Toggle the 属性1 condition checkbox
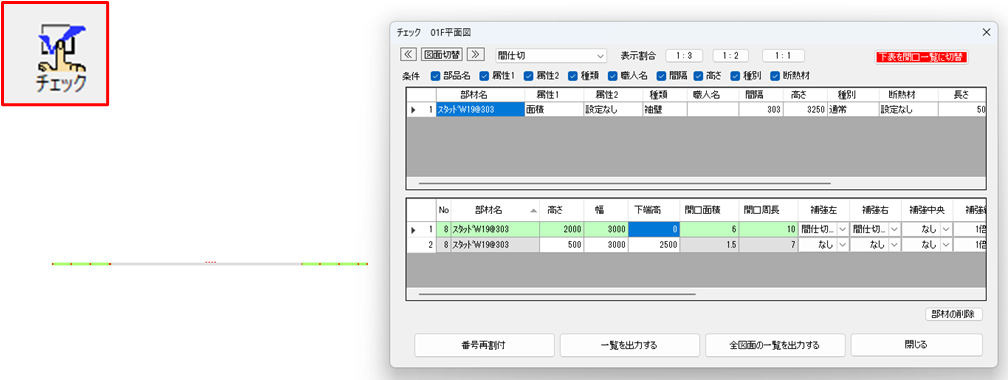The image size is (1008, 380). tap(483, 75)
